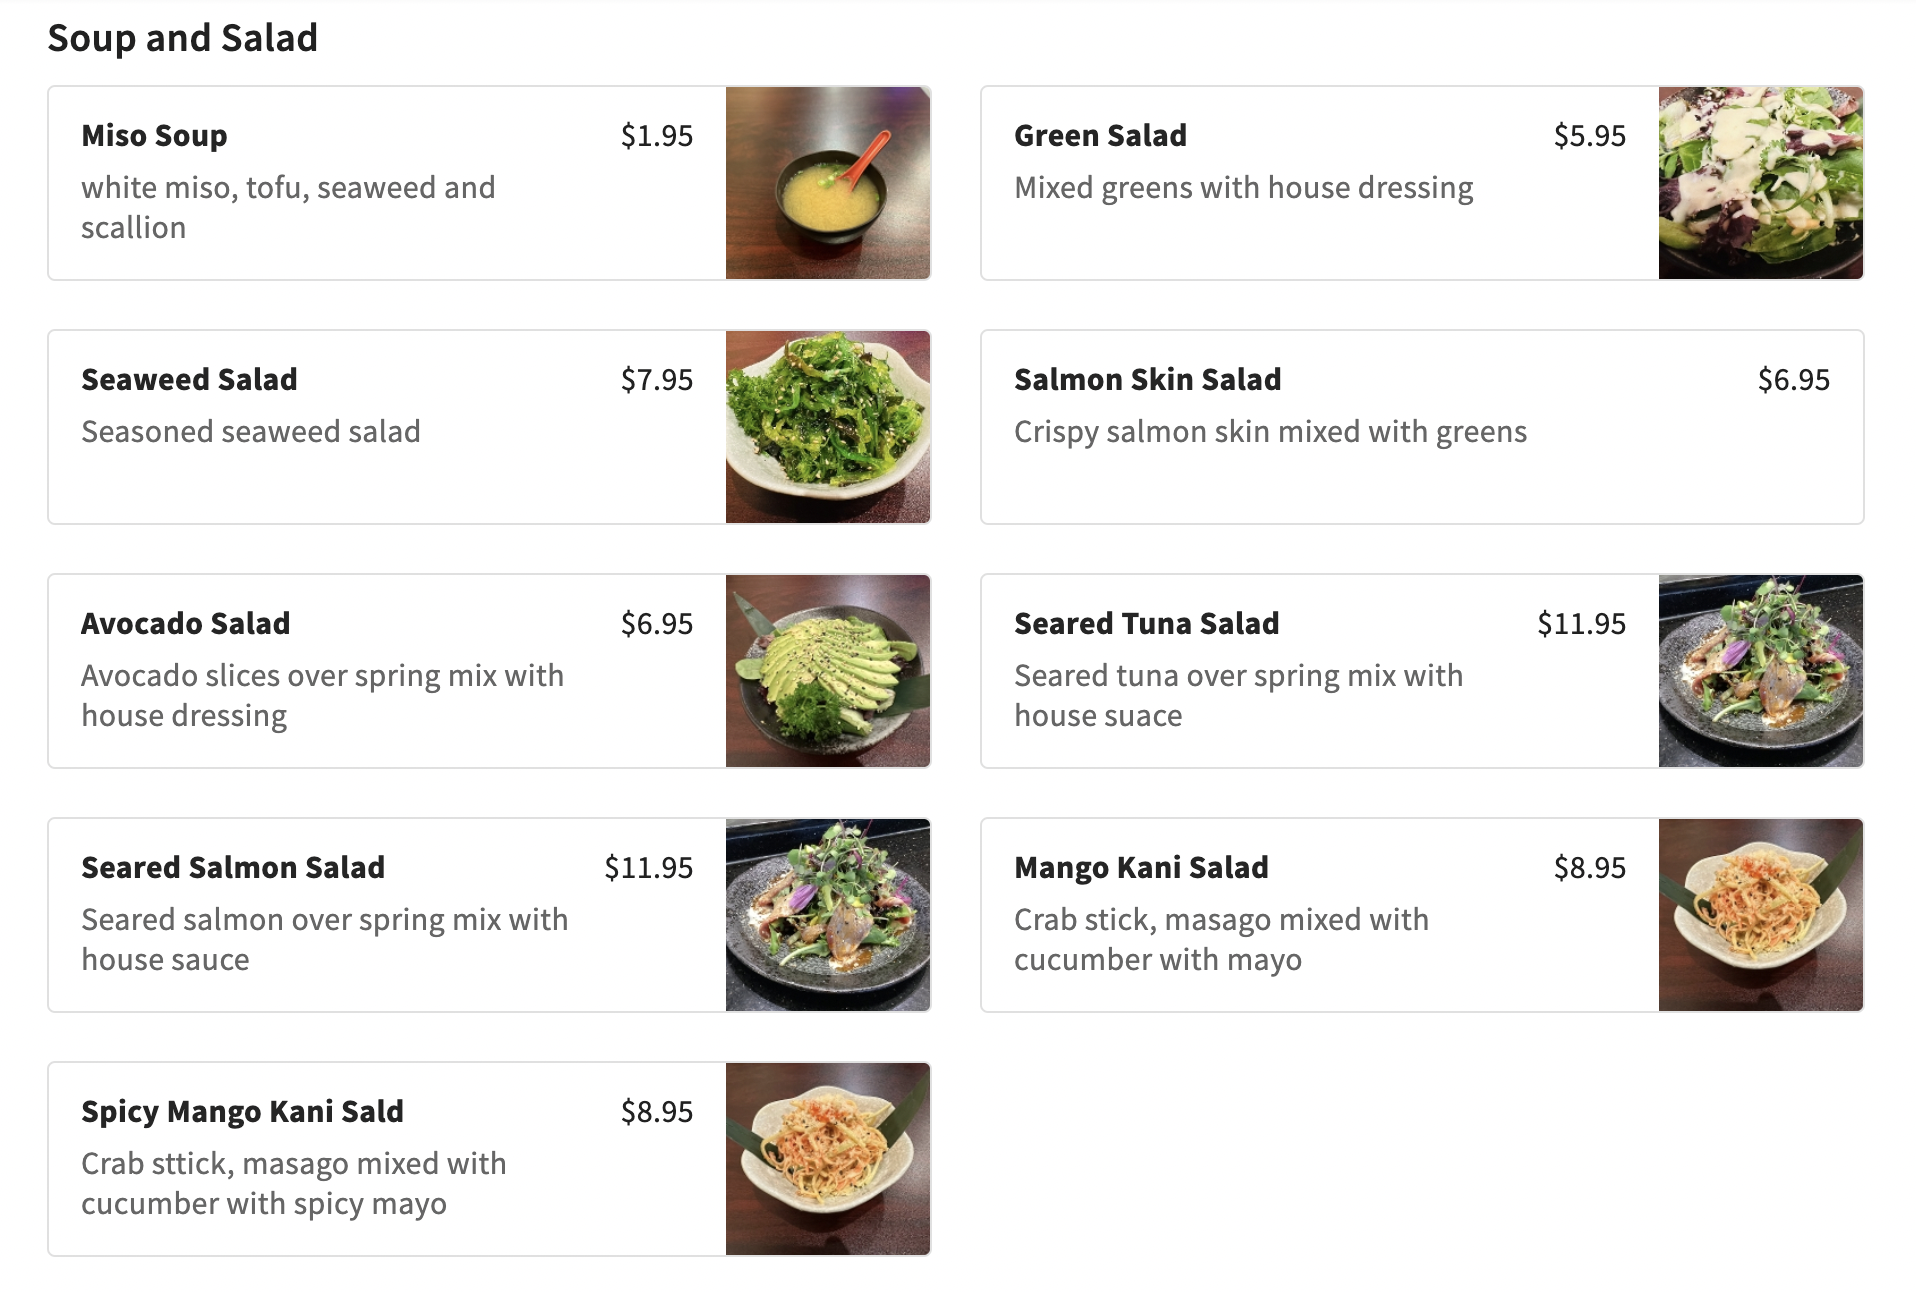
Task: Click the Crispy salmon skin description text
Action: (x=1270, y=431)
